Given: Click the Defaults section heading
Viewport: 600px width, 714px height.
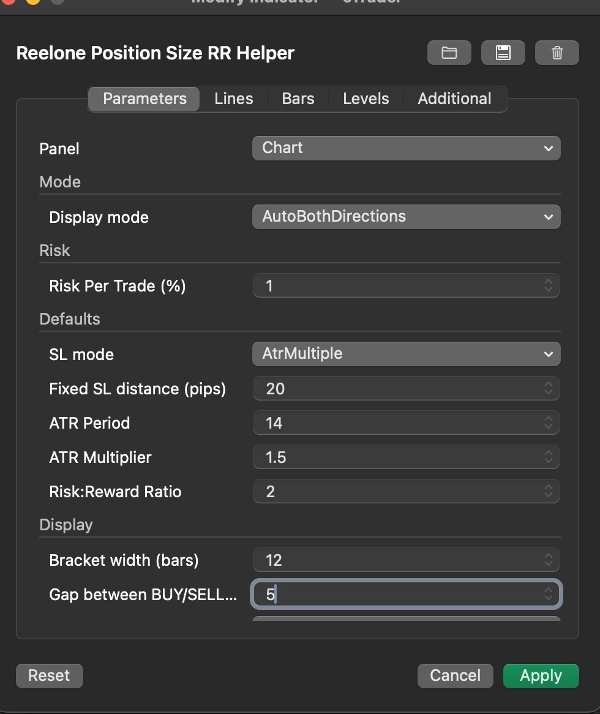Looking at the screenshot, I should [x=70, y=319].
